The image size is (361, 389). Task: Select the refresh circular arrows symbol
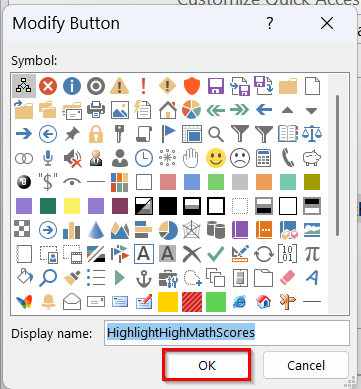[264, 254]
